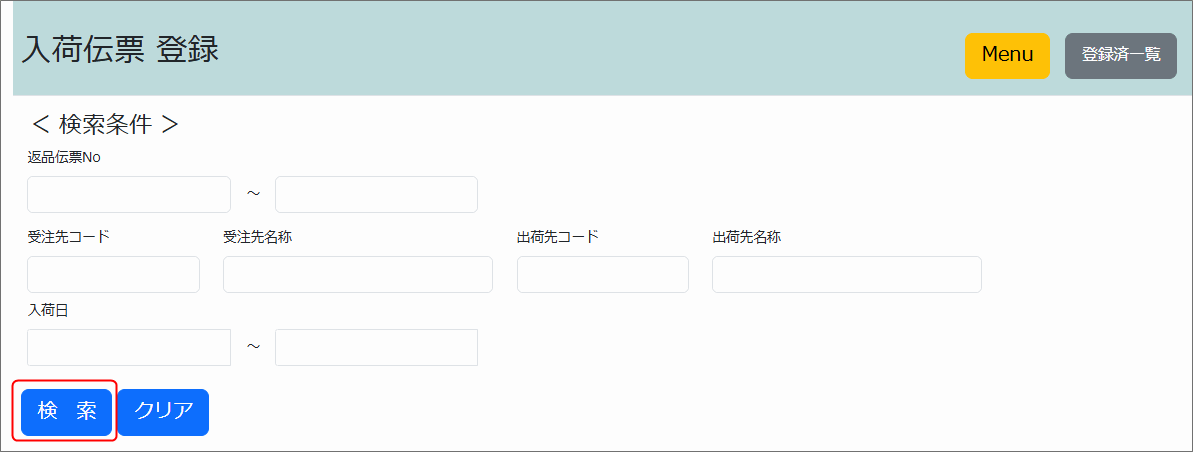The width and height of the screenshot is (1193, 452).
Task: Open the 登録済一覧 list
Action: (1121, 55)
